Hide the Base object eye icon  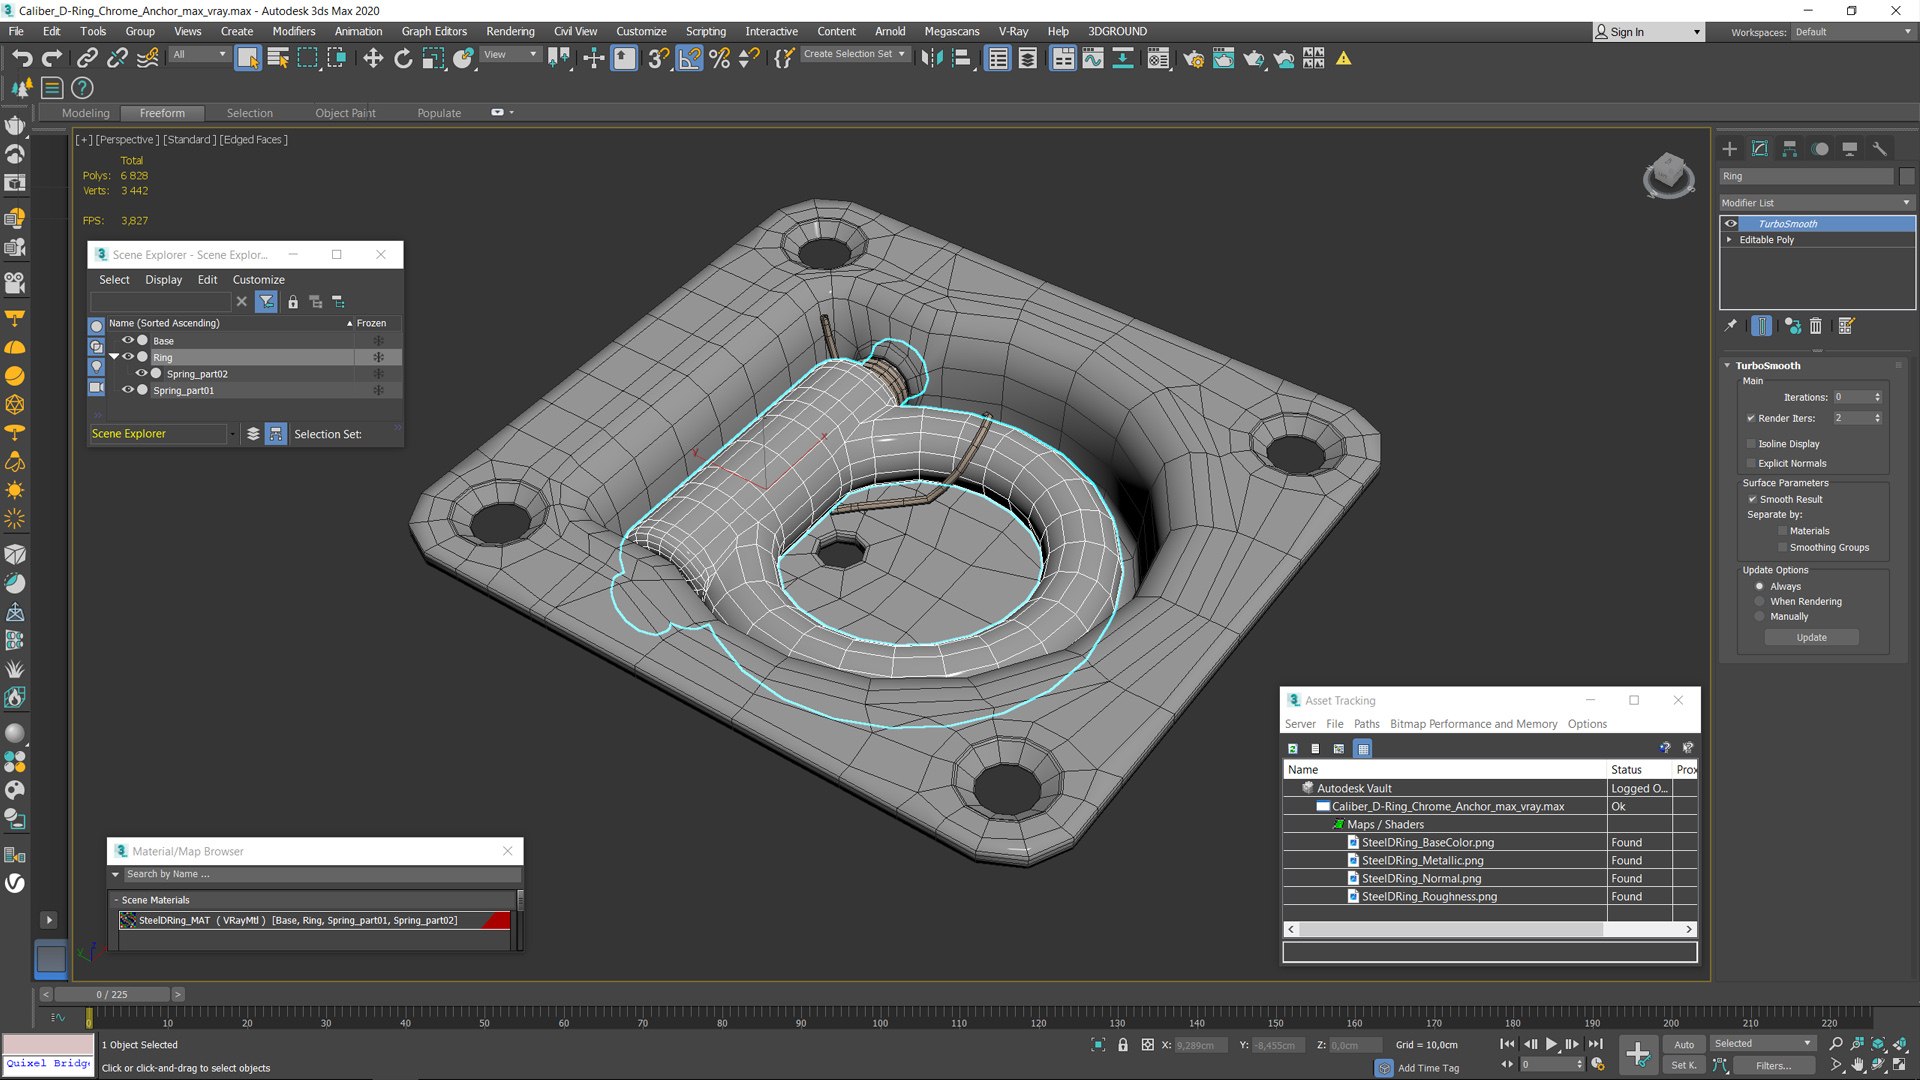click(128, 341)
